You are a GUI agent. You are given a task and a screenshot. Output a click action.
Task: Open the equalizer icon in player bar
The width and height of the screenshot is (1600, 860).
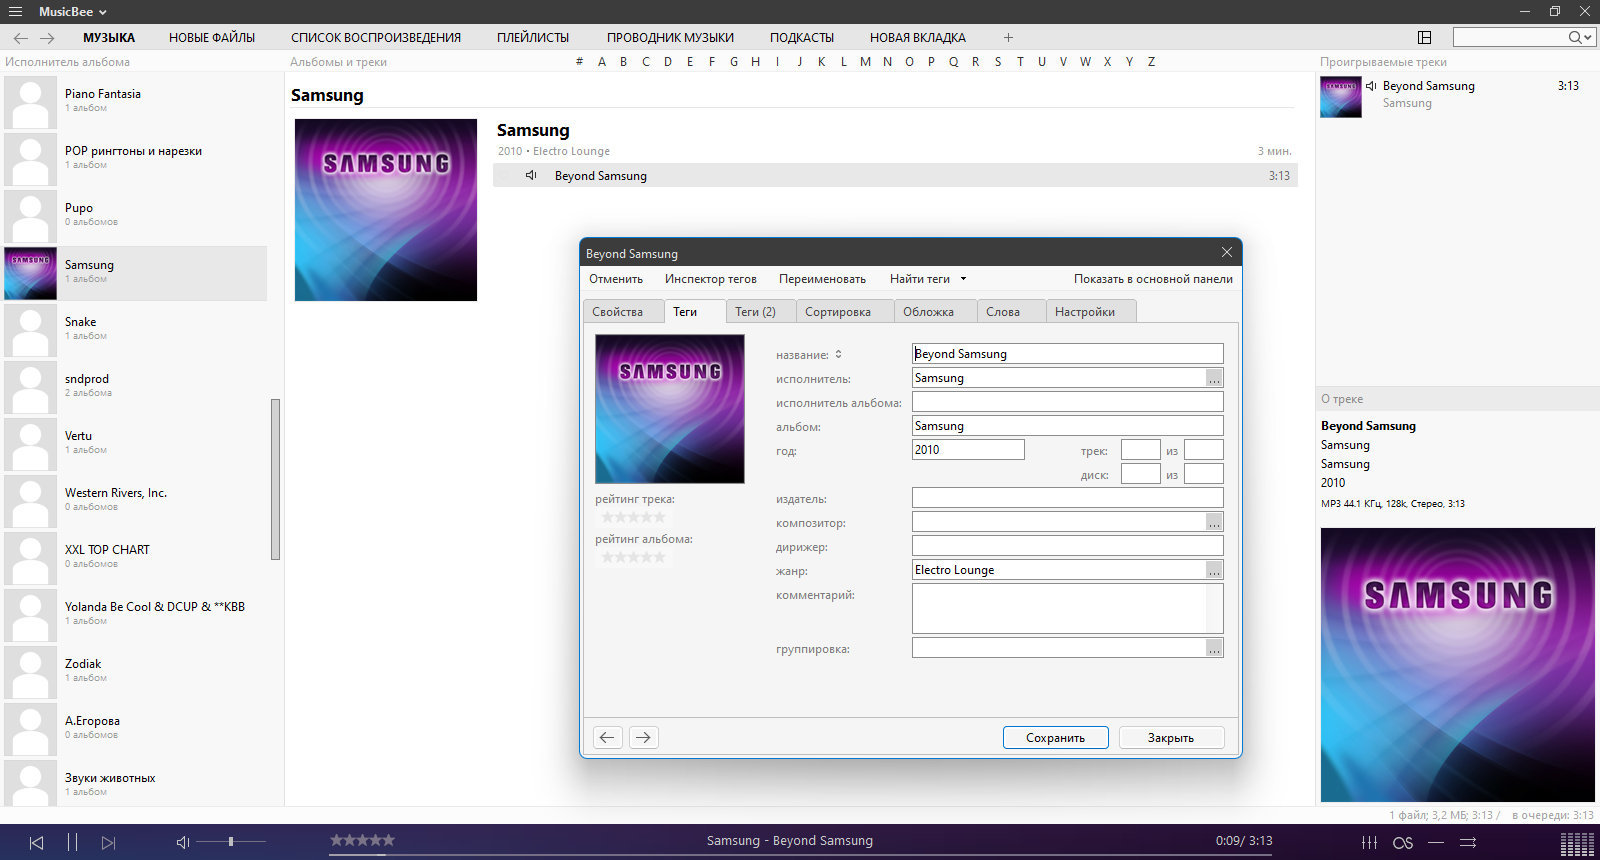(1369, 842)
